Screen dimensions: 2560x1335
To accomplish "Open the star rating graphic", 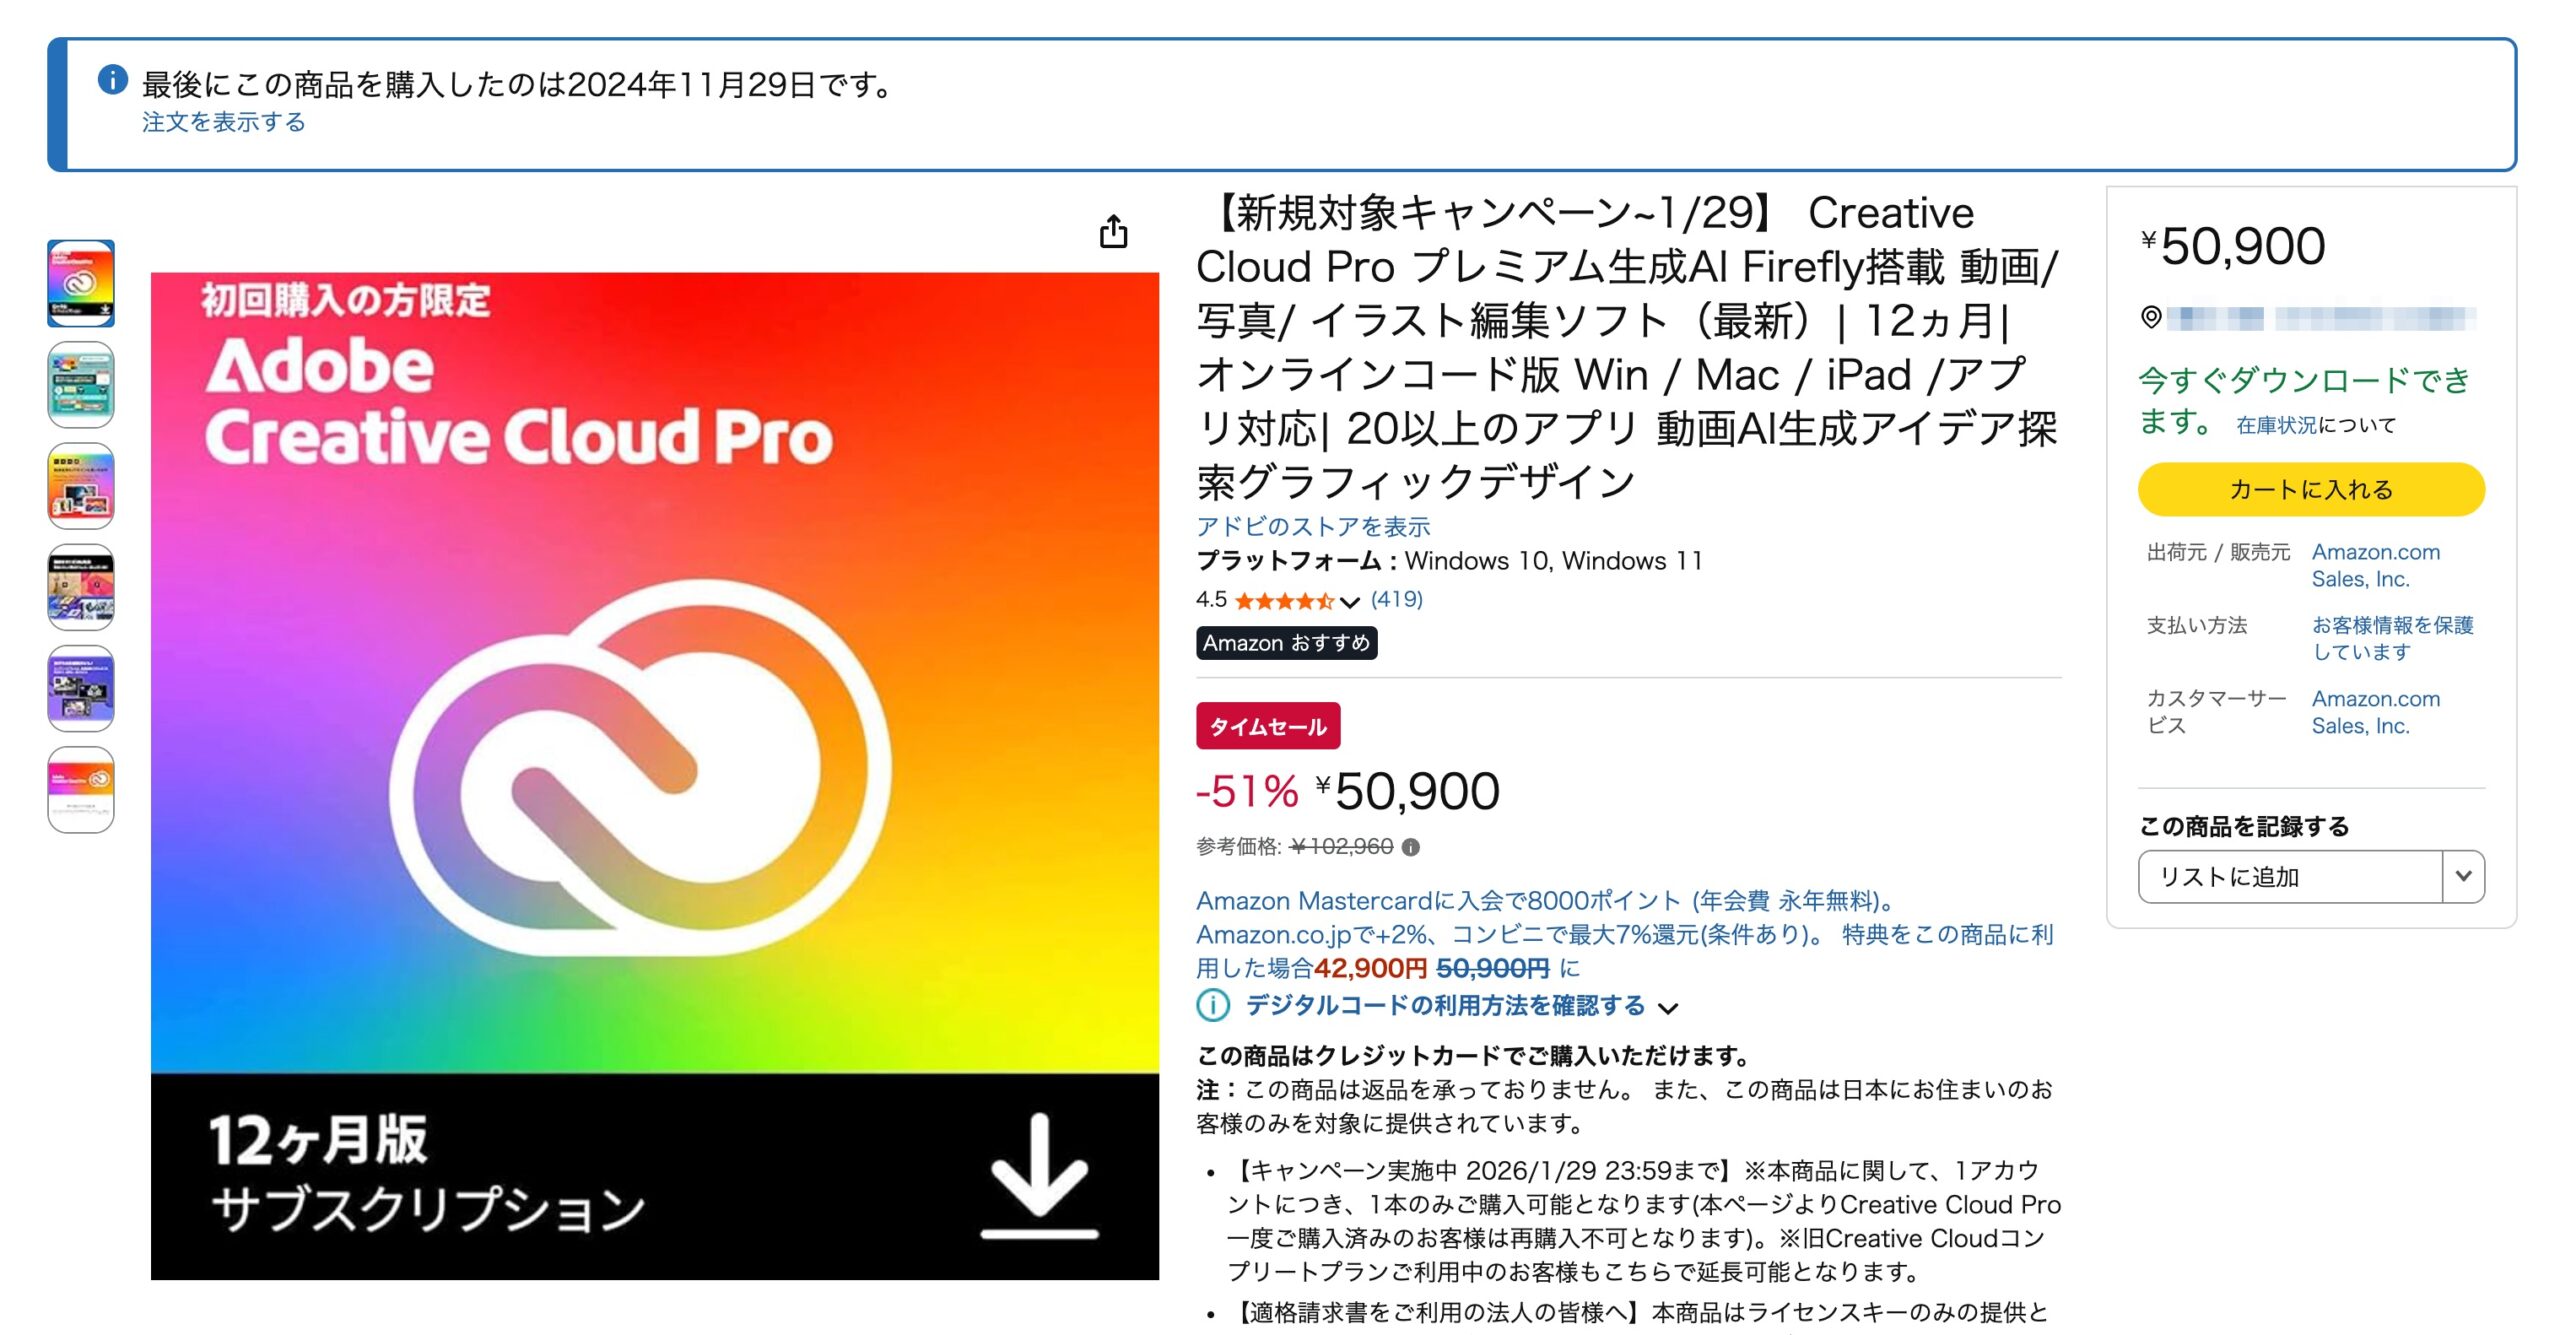I will [x=1284, y=600].
